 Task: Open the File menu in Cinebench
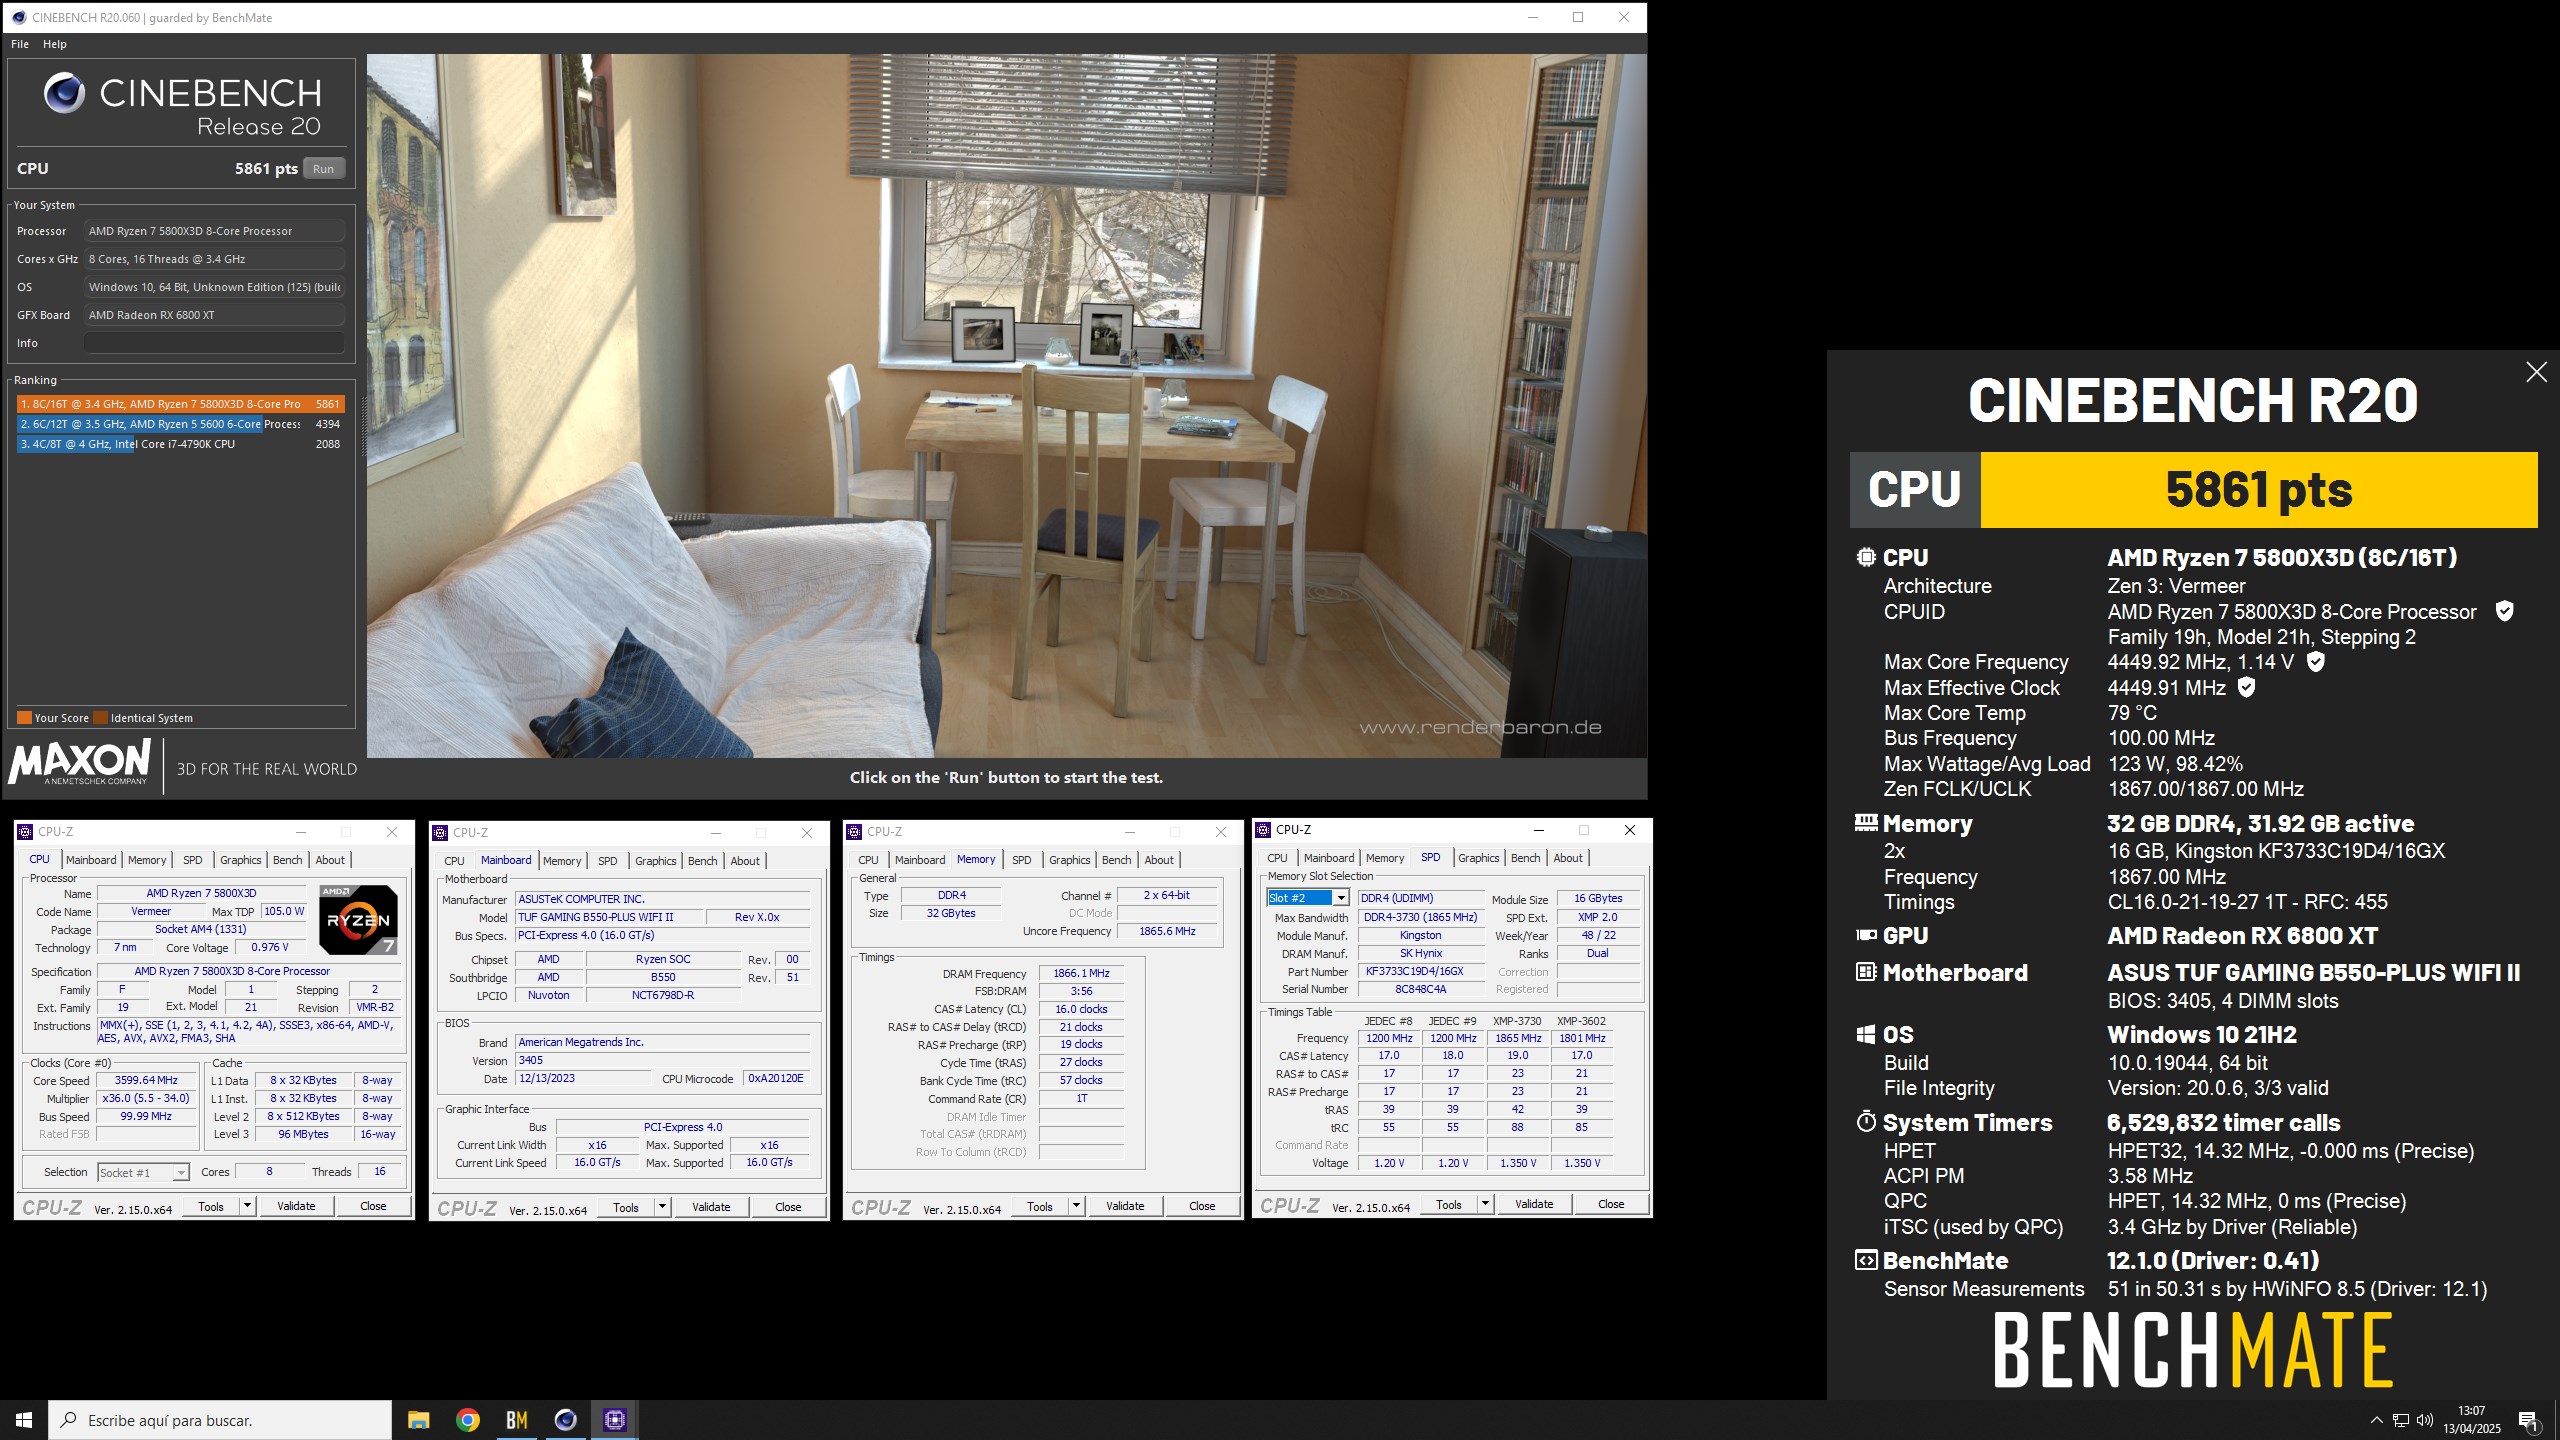pos(20,44)
